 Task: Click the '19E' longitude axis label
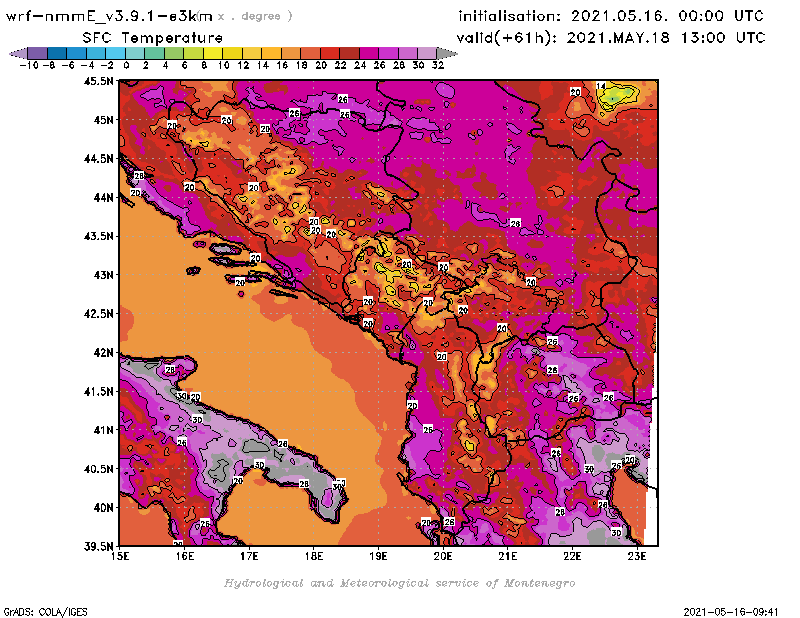click(378, 556)
